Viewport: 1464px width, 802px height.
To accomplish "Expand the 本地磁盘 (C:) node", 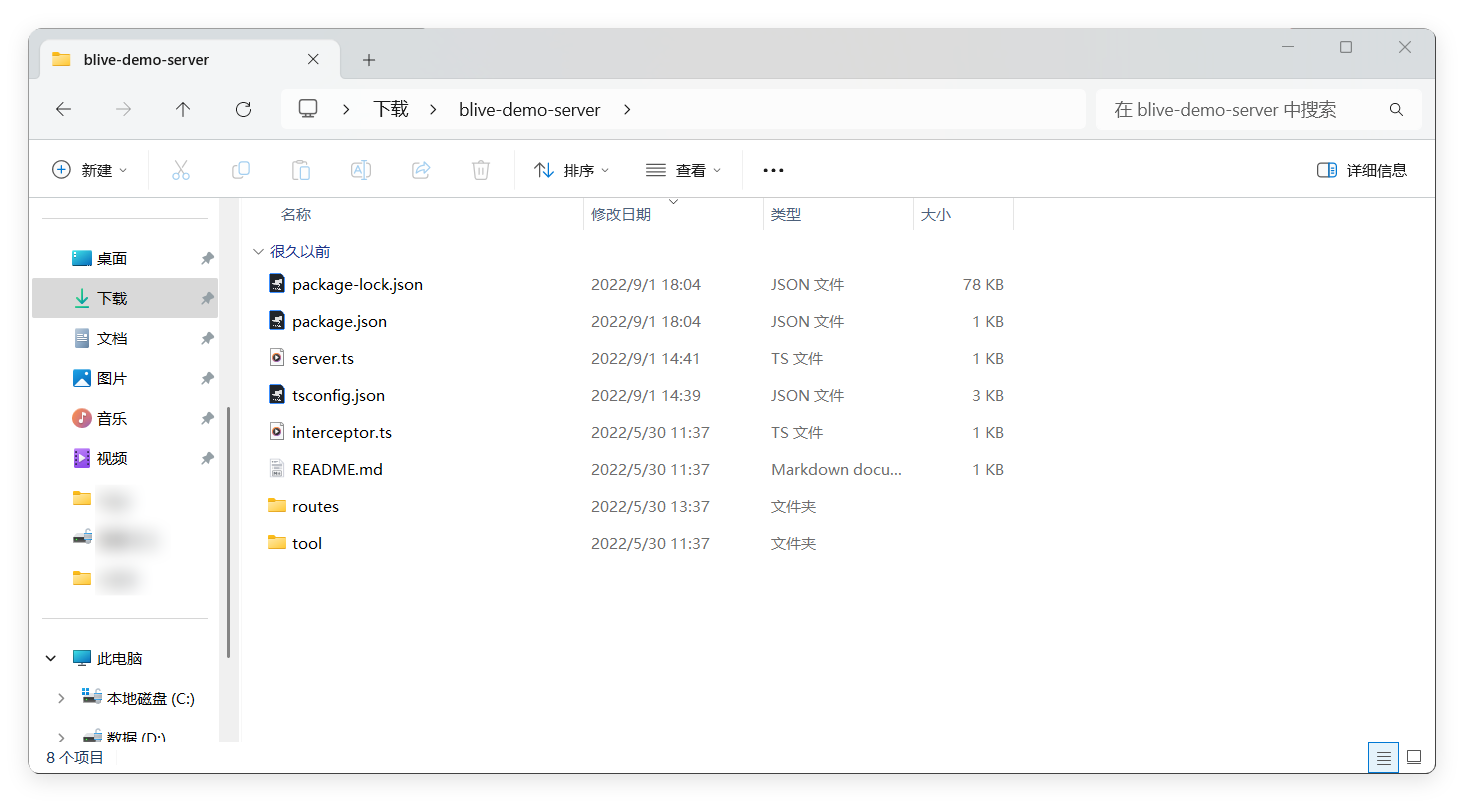I will pos(61,699).
